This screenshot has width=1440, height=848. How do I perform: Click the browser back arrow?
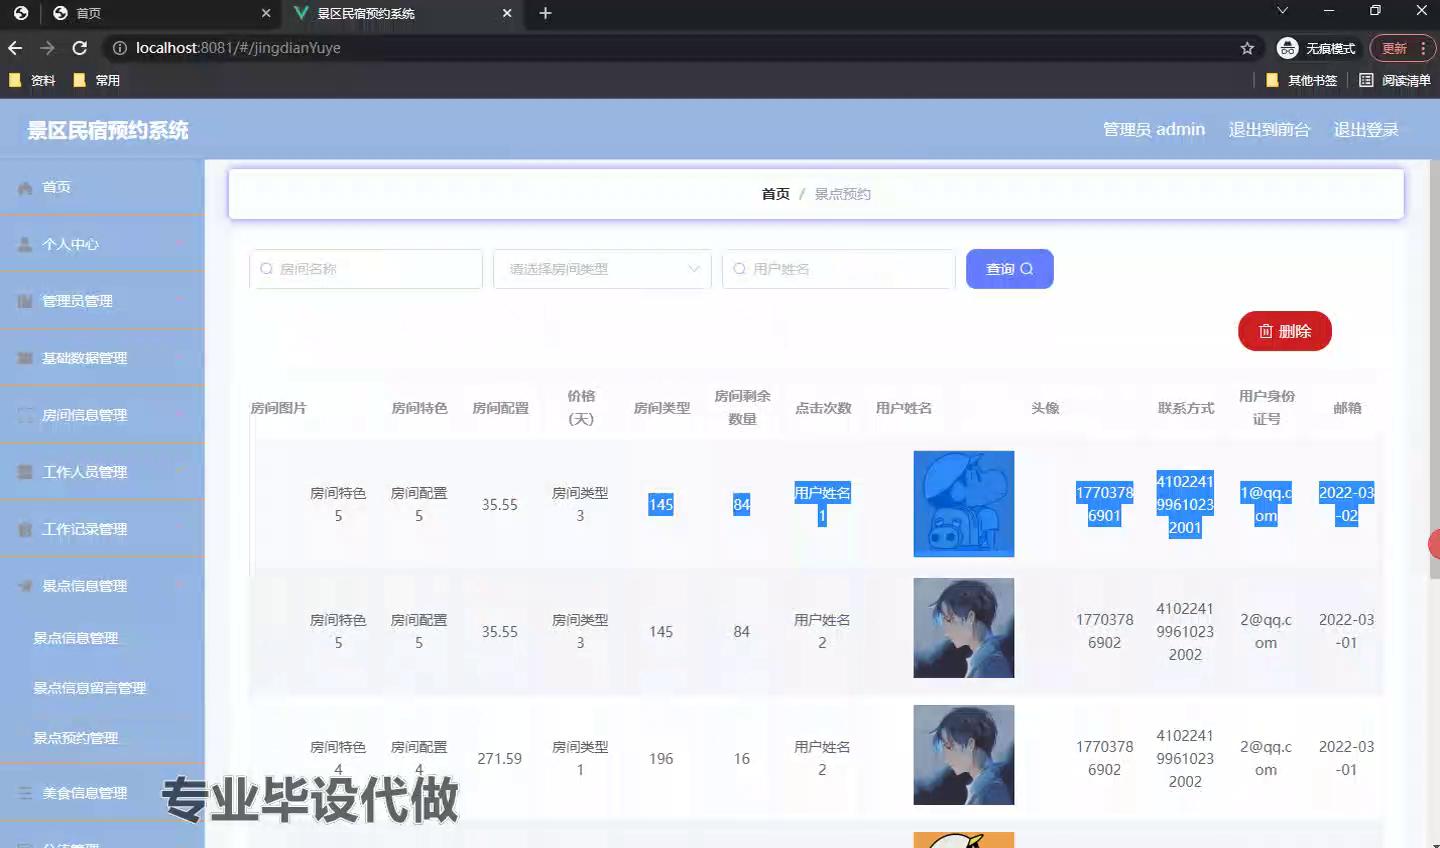click(x=15, y=48)
